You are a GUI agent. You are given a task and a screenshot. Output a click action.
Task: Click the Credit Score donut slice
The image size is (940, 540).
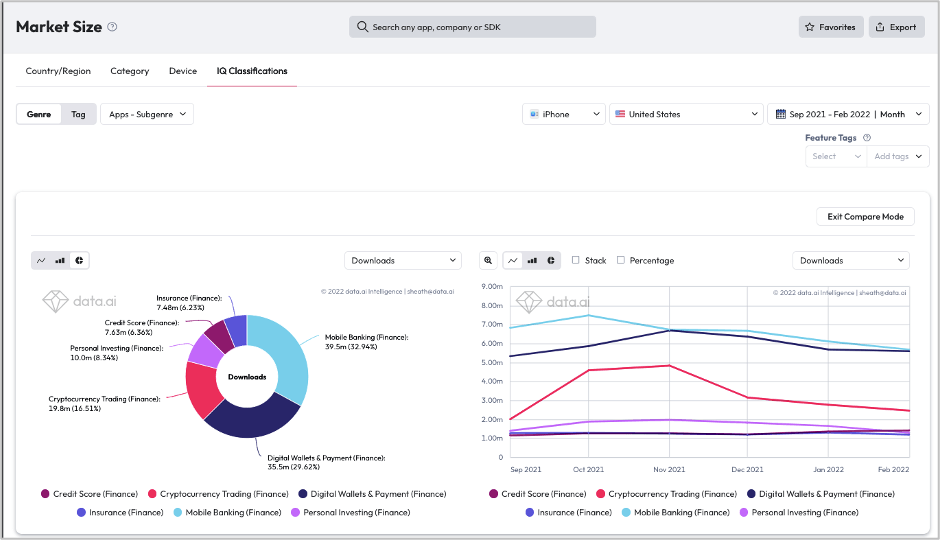tap(218, 336)
